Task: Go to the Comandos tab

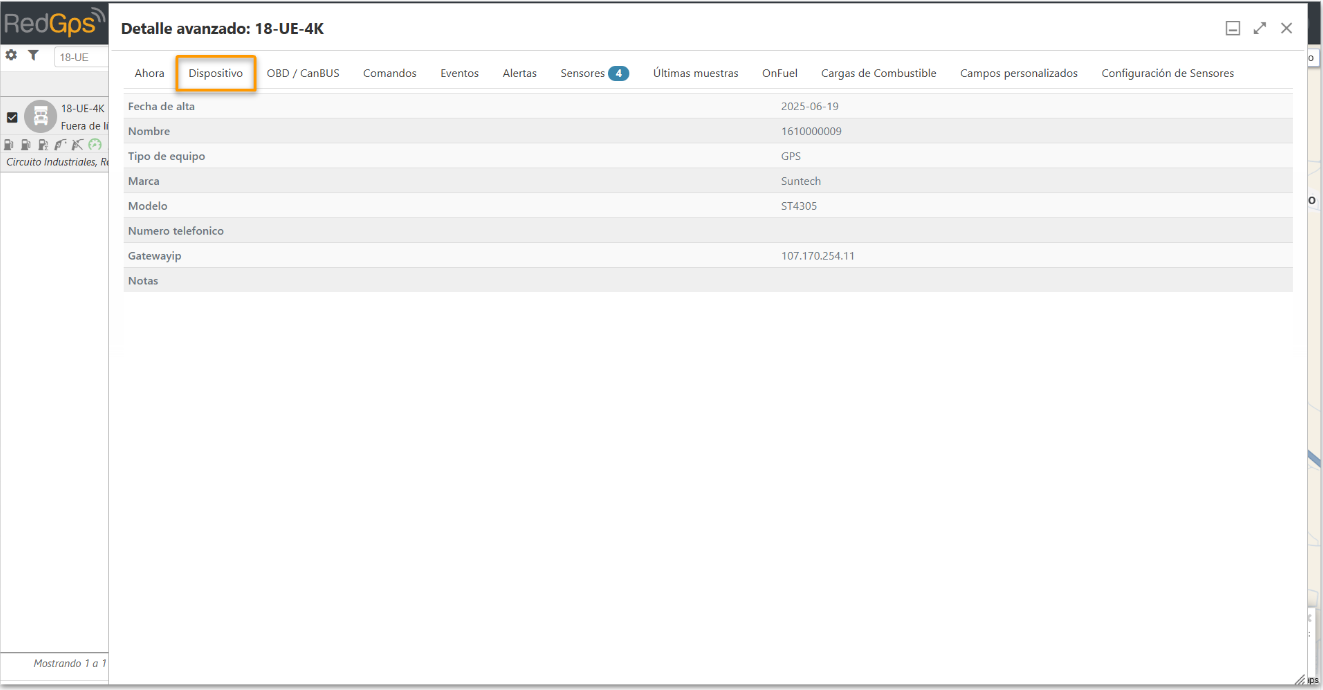Action: 390,73
